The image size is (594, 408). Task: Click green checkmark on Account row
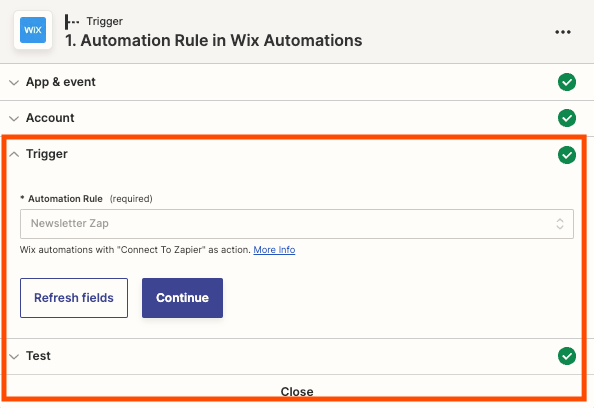pos(567,118)
